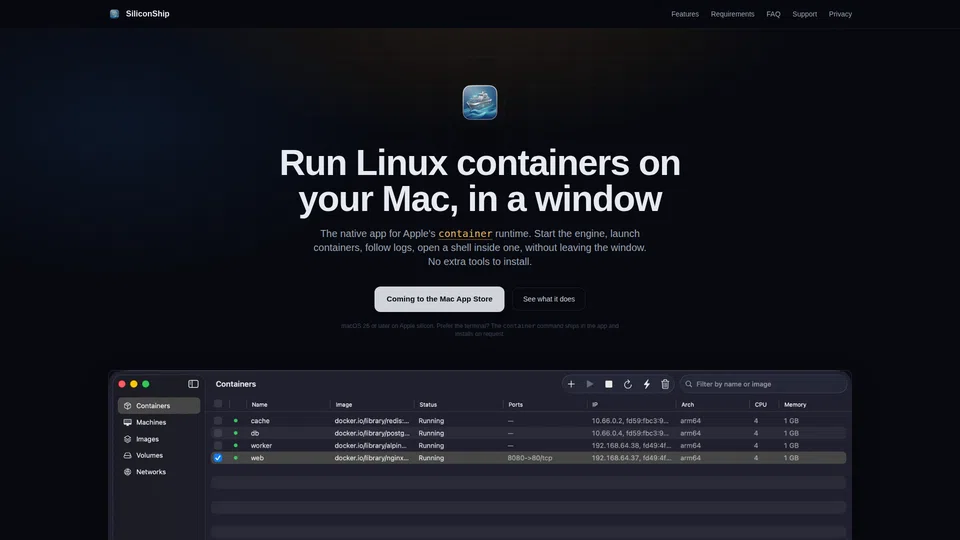
Task: Click the IP 10.66.0.2 cell
Action: click(630, 421)
